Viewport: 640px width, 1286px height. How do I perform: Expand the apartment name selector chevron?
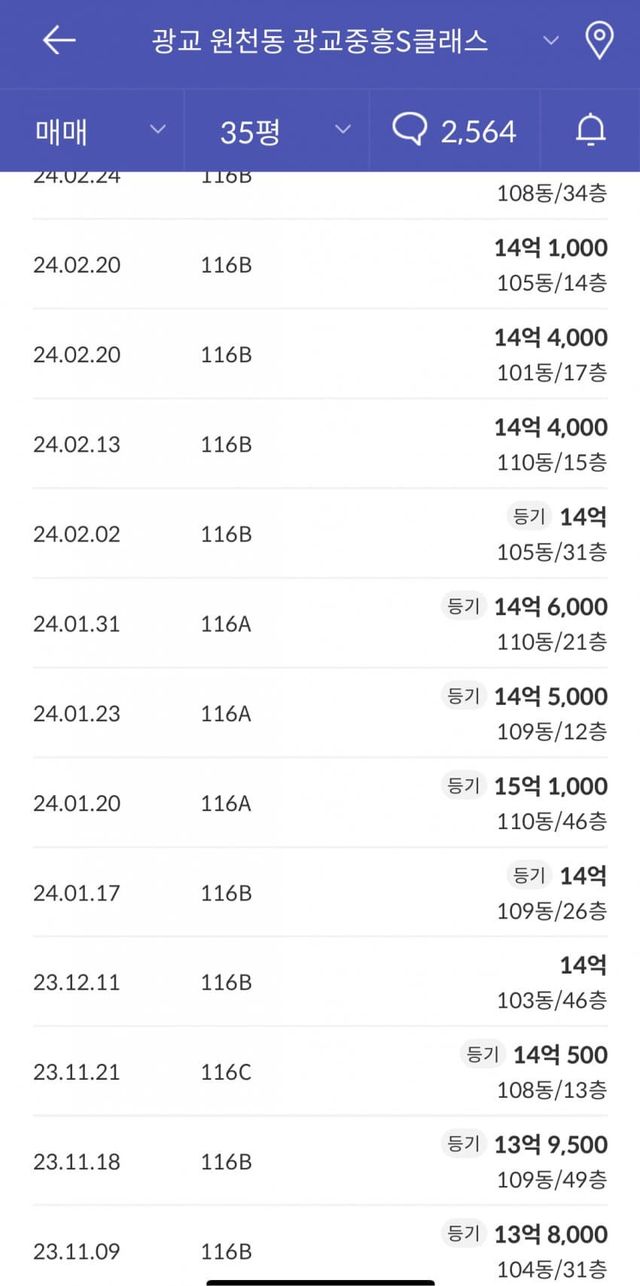(x=550, y=40)
